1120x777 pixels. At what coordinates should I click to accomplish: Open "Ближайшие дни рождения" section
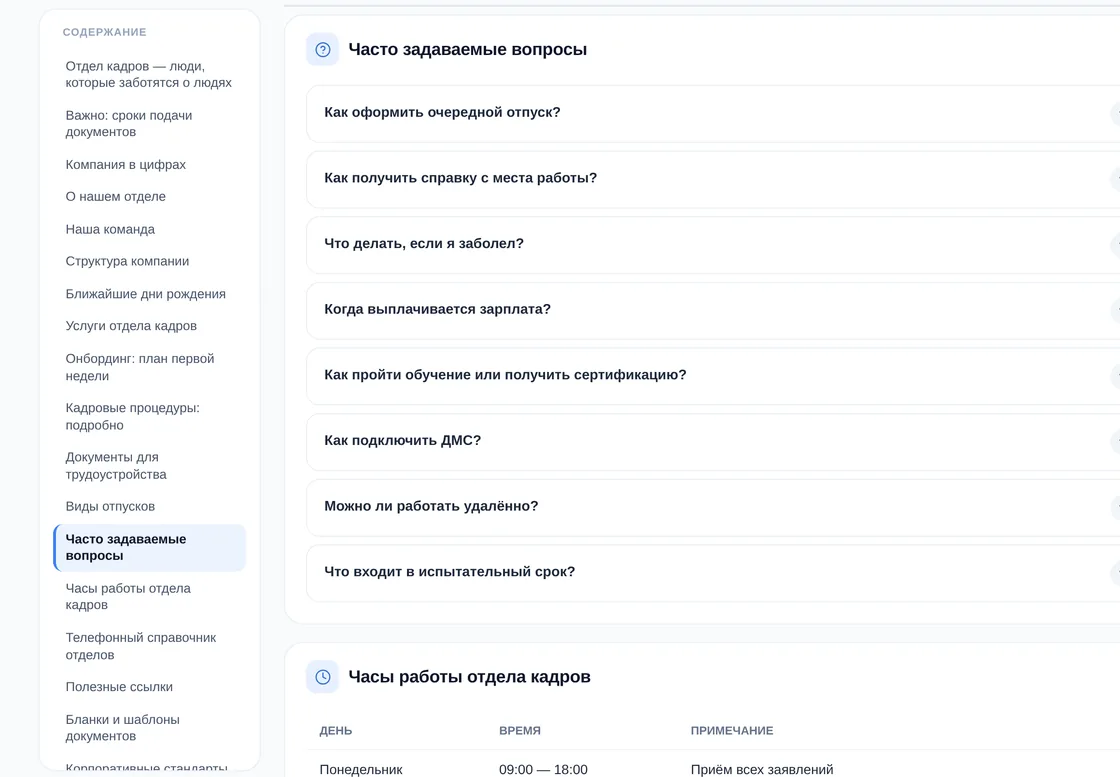point(149,294)
